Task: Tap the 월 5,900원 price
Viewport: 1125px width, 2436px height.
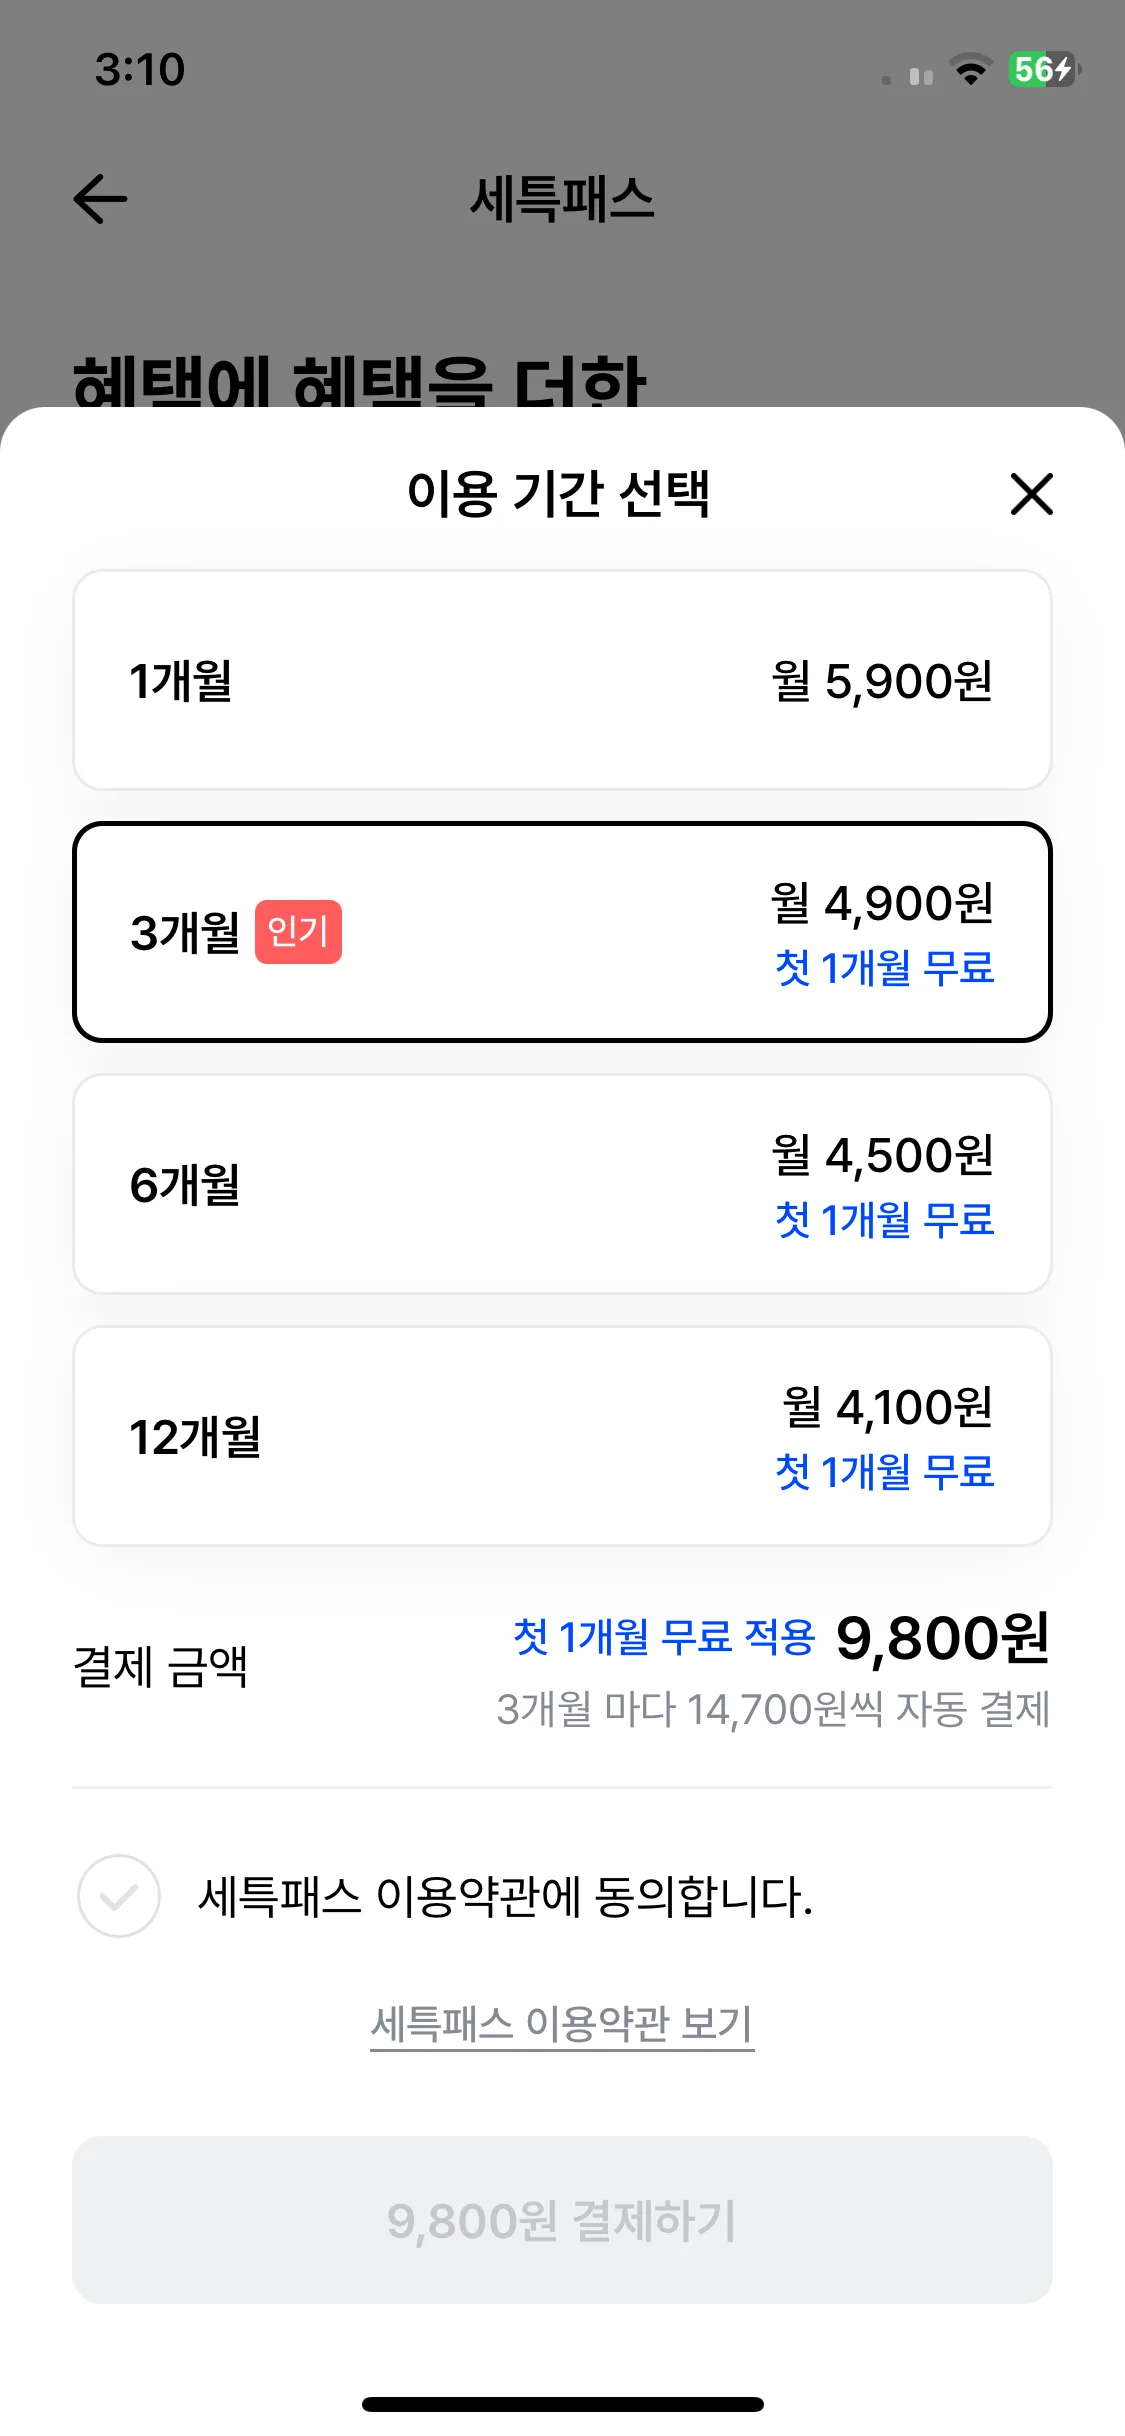Action: [x=882, y=681]
